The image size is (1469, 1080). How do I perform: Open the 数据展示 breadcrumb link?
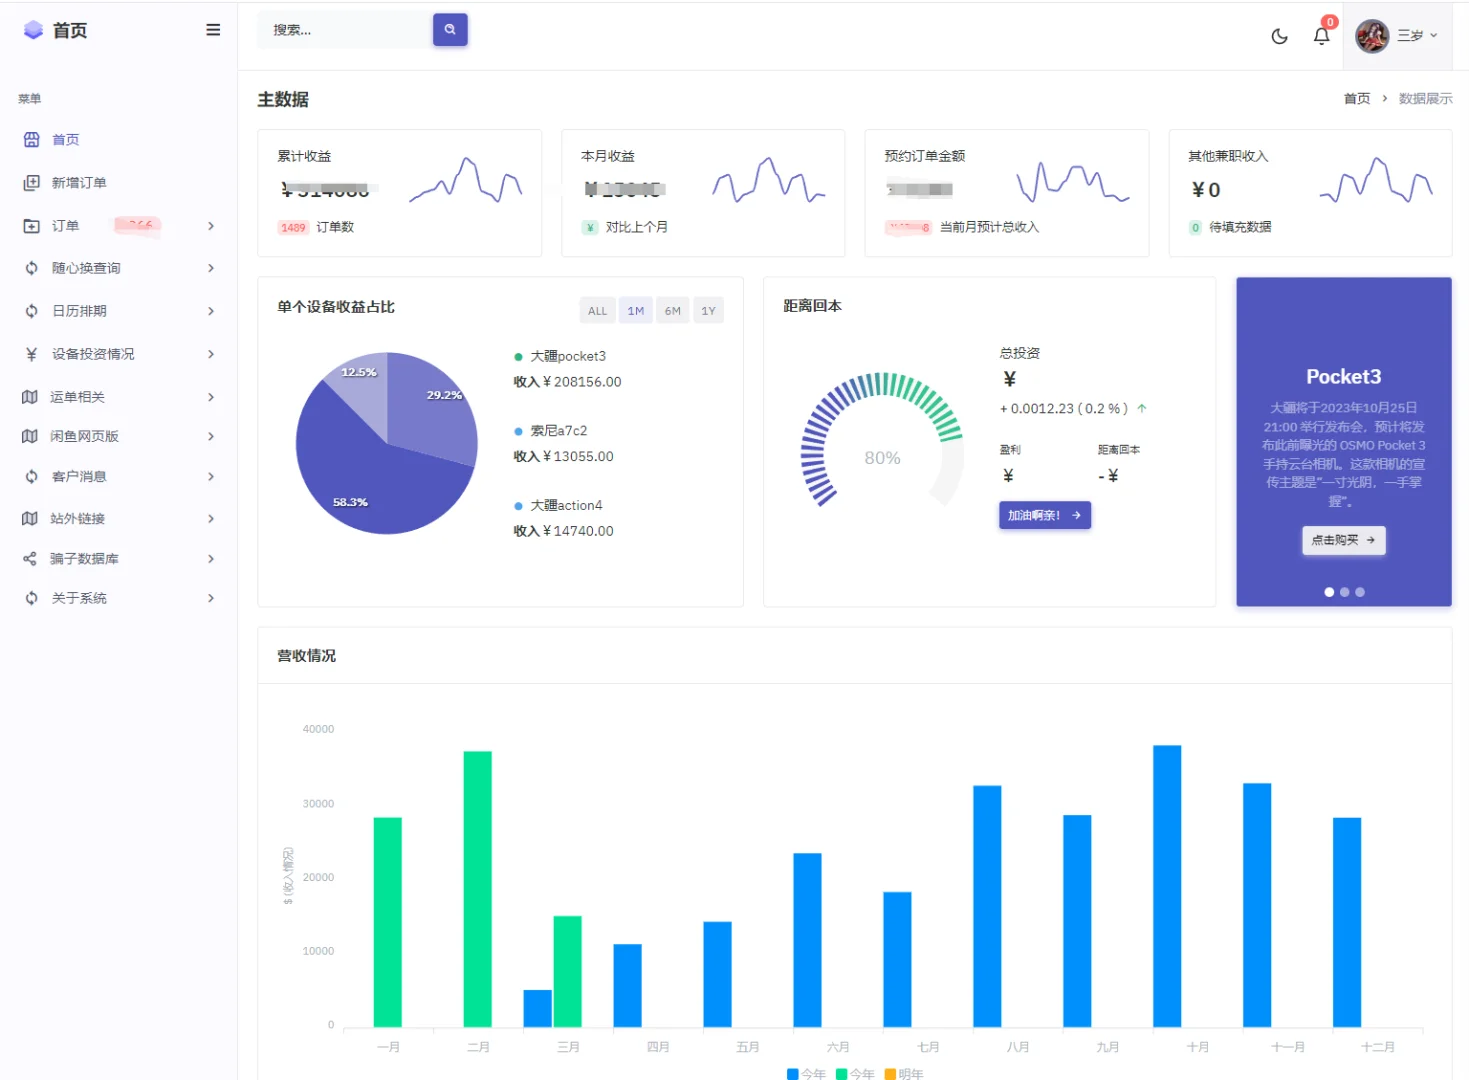(x=1425, y=98)
